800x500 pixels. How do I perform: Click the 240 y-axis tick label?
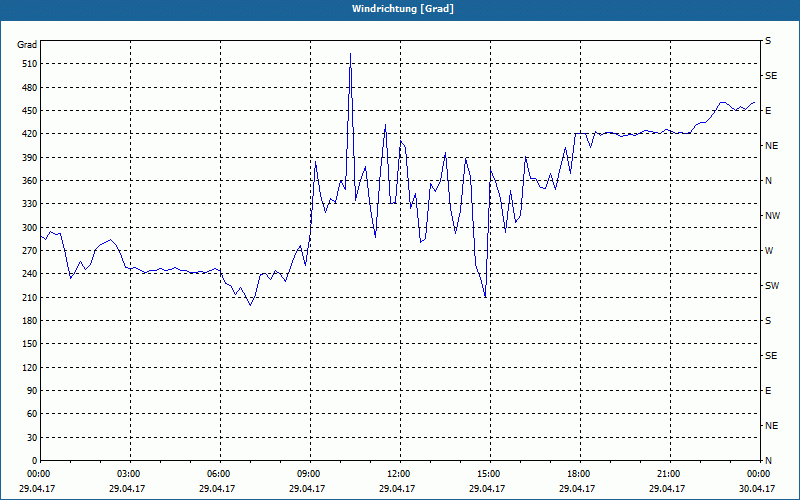point(29,274)
